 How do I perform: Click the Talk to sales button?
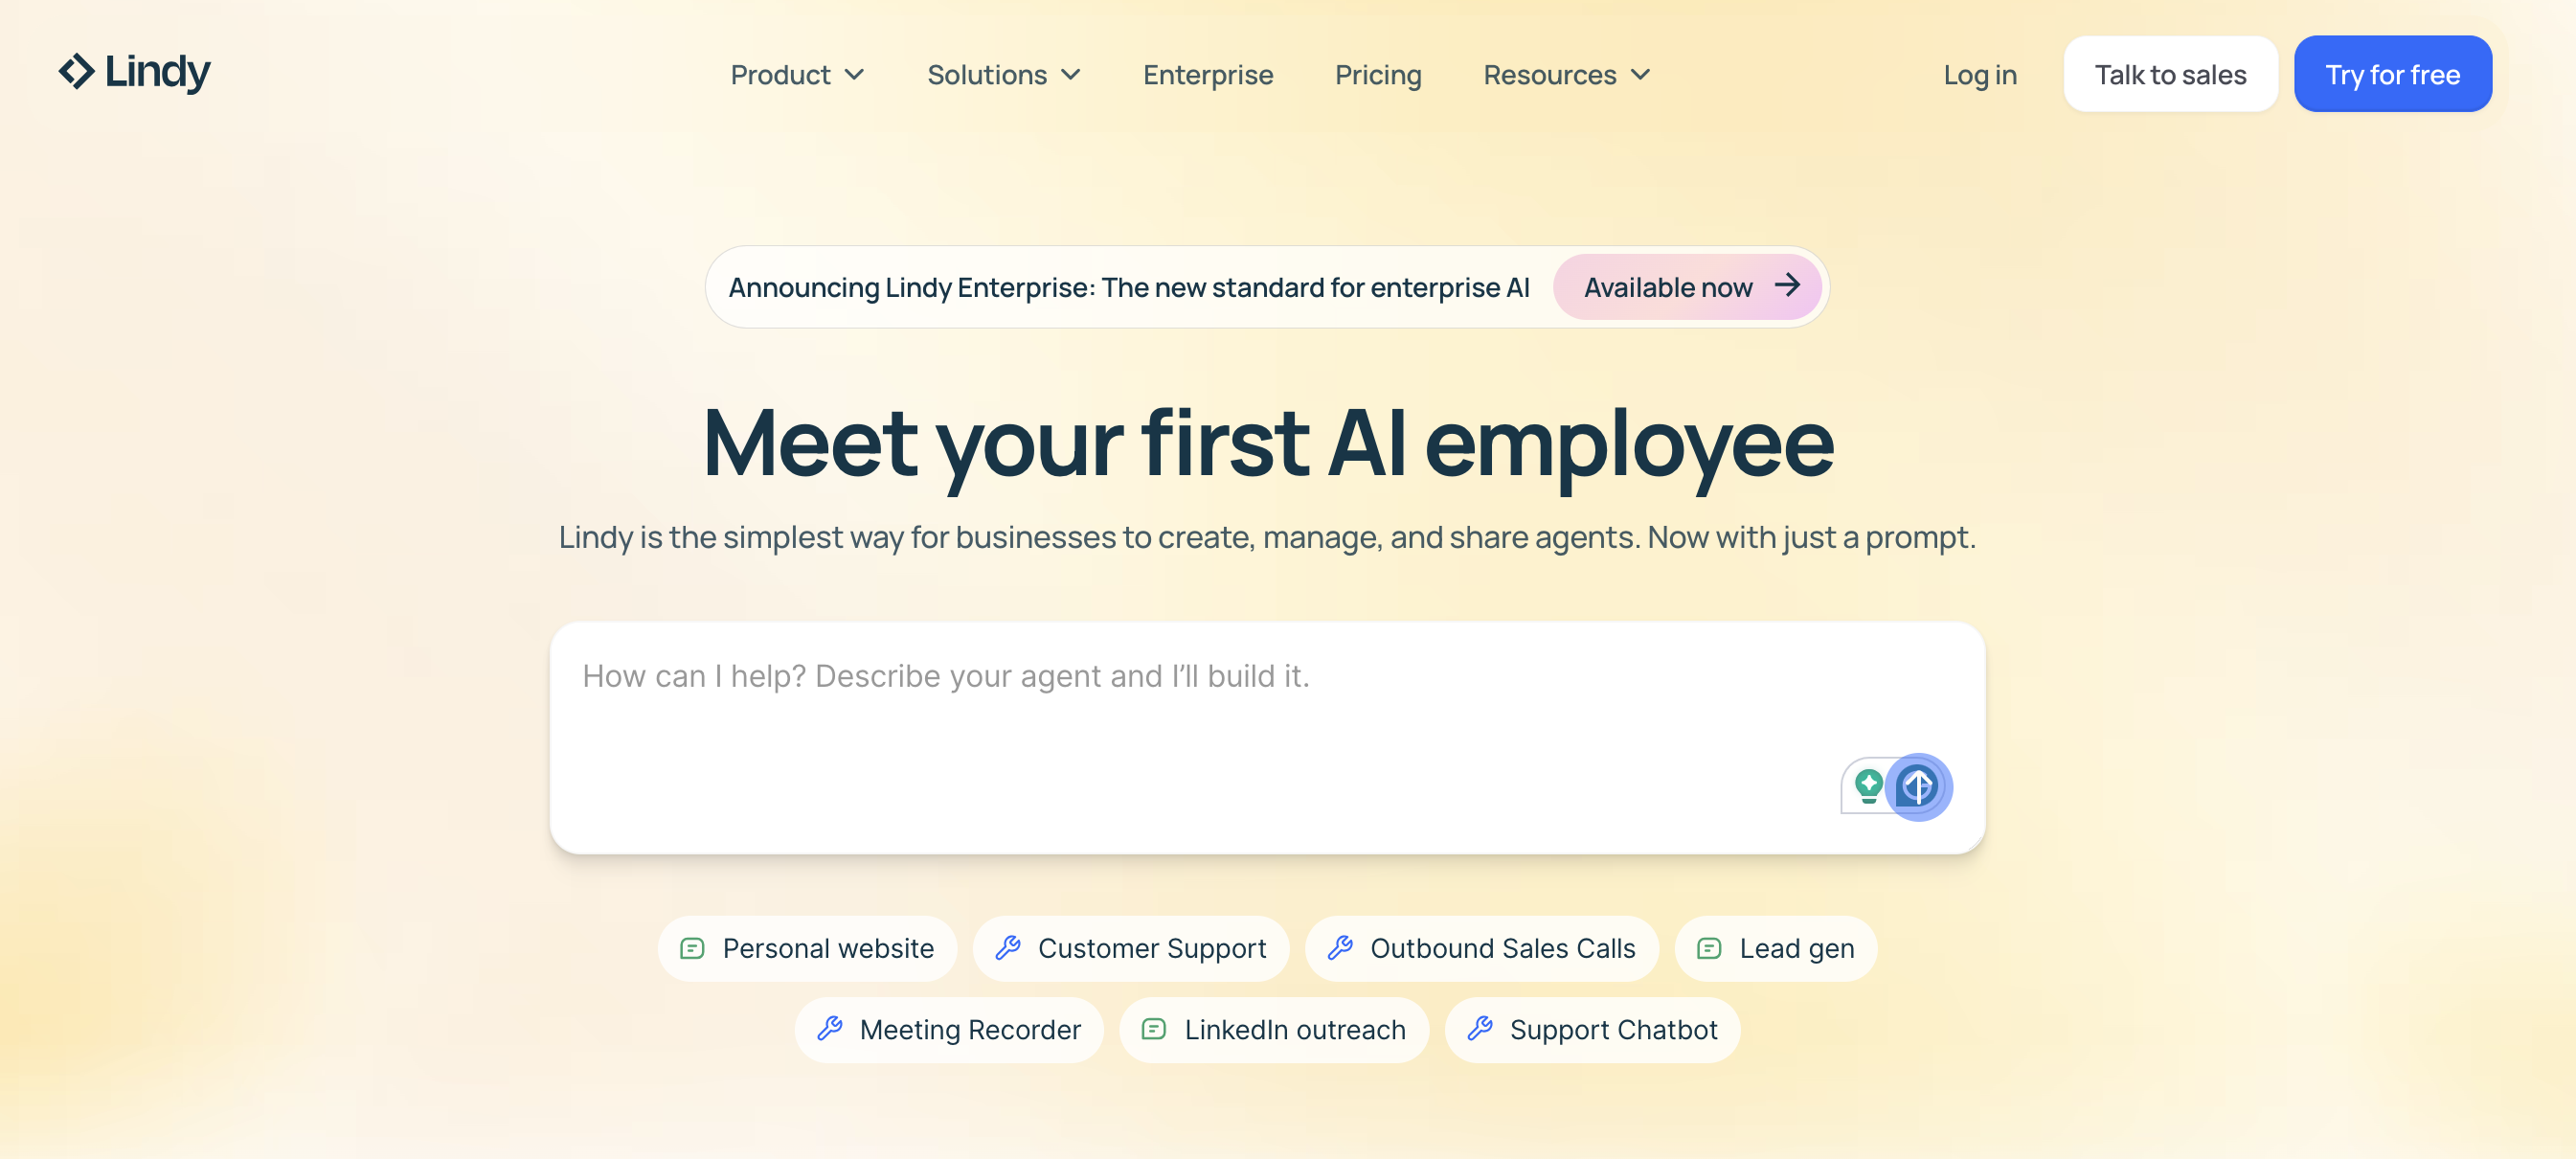pyautogui.click(x=2170, y=75)
